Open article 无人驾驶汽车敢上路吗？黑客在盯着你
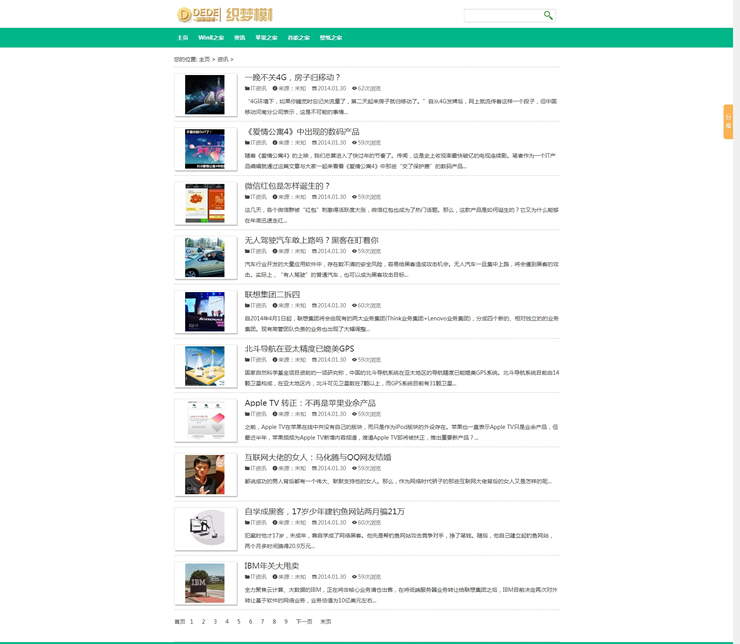 pyautogui.click(x=311, y=240)
